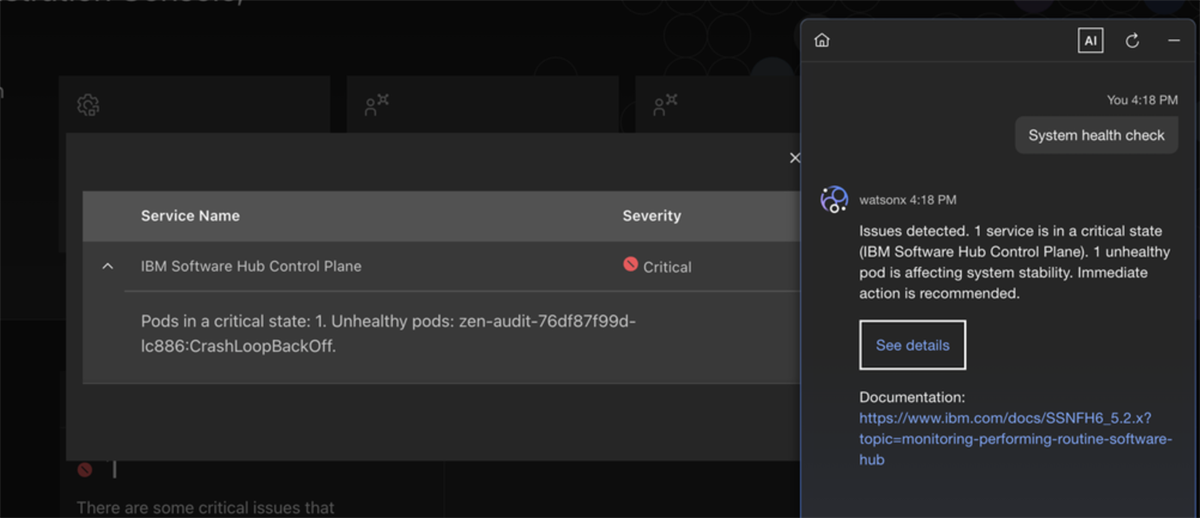
Task: Click the AI label icon in chat header
Action: click(1090, 41)
